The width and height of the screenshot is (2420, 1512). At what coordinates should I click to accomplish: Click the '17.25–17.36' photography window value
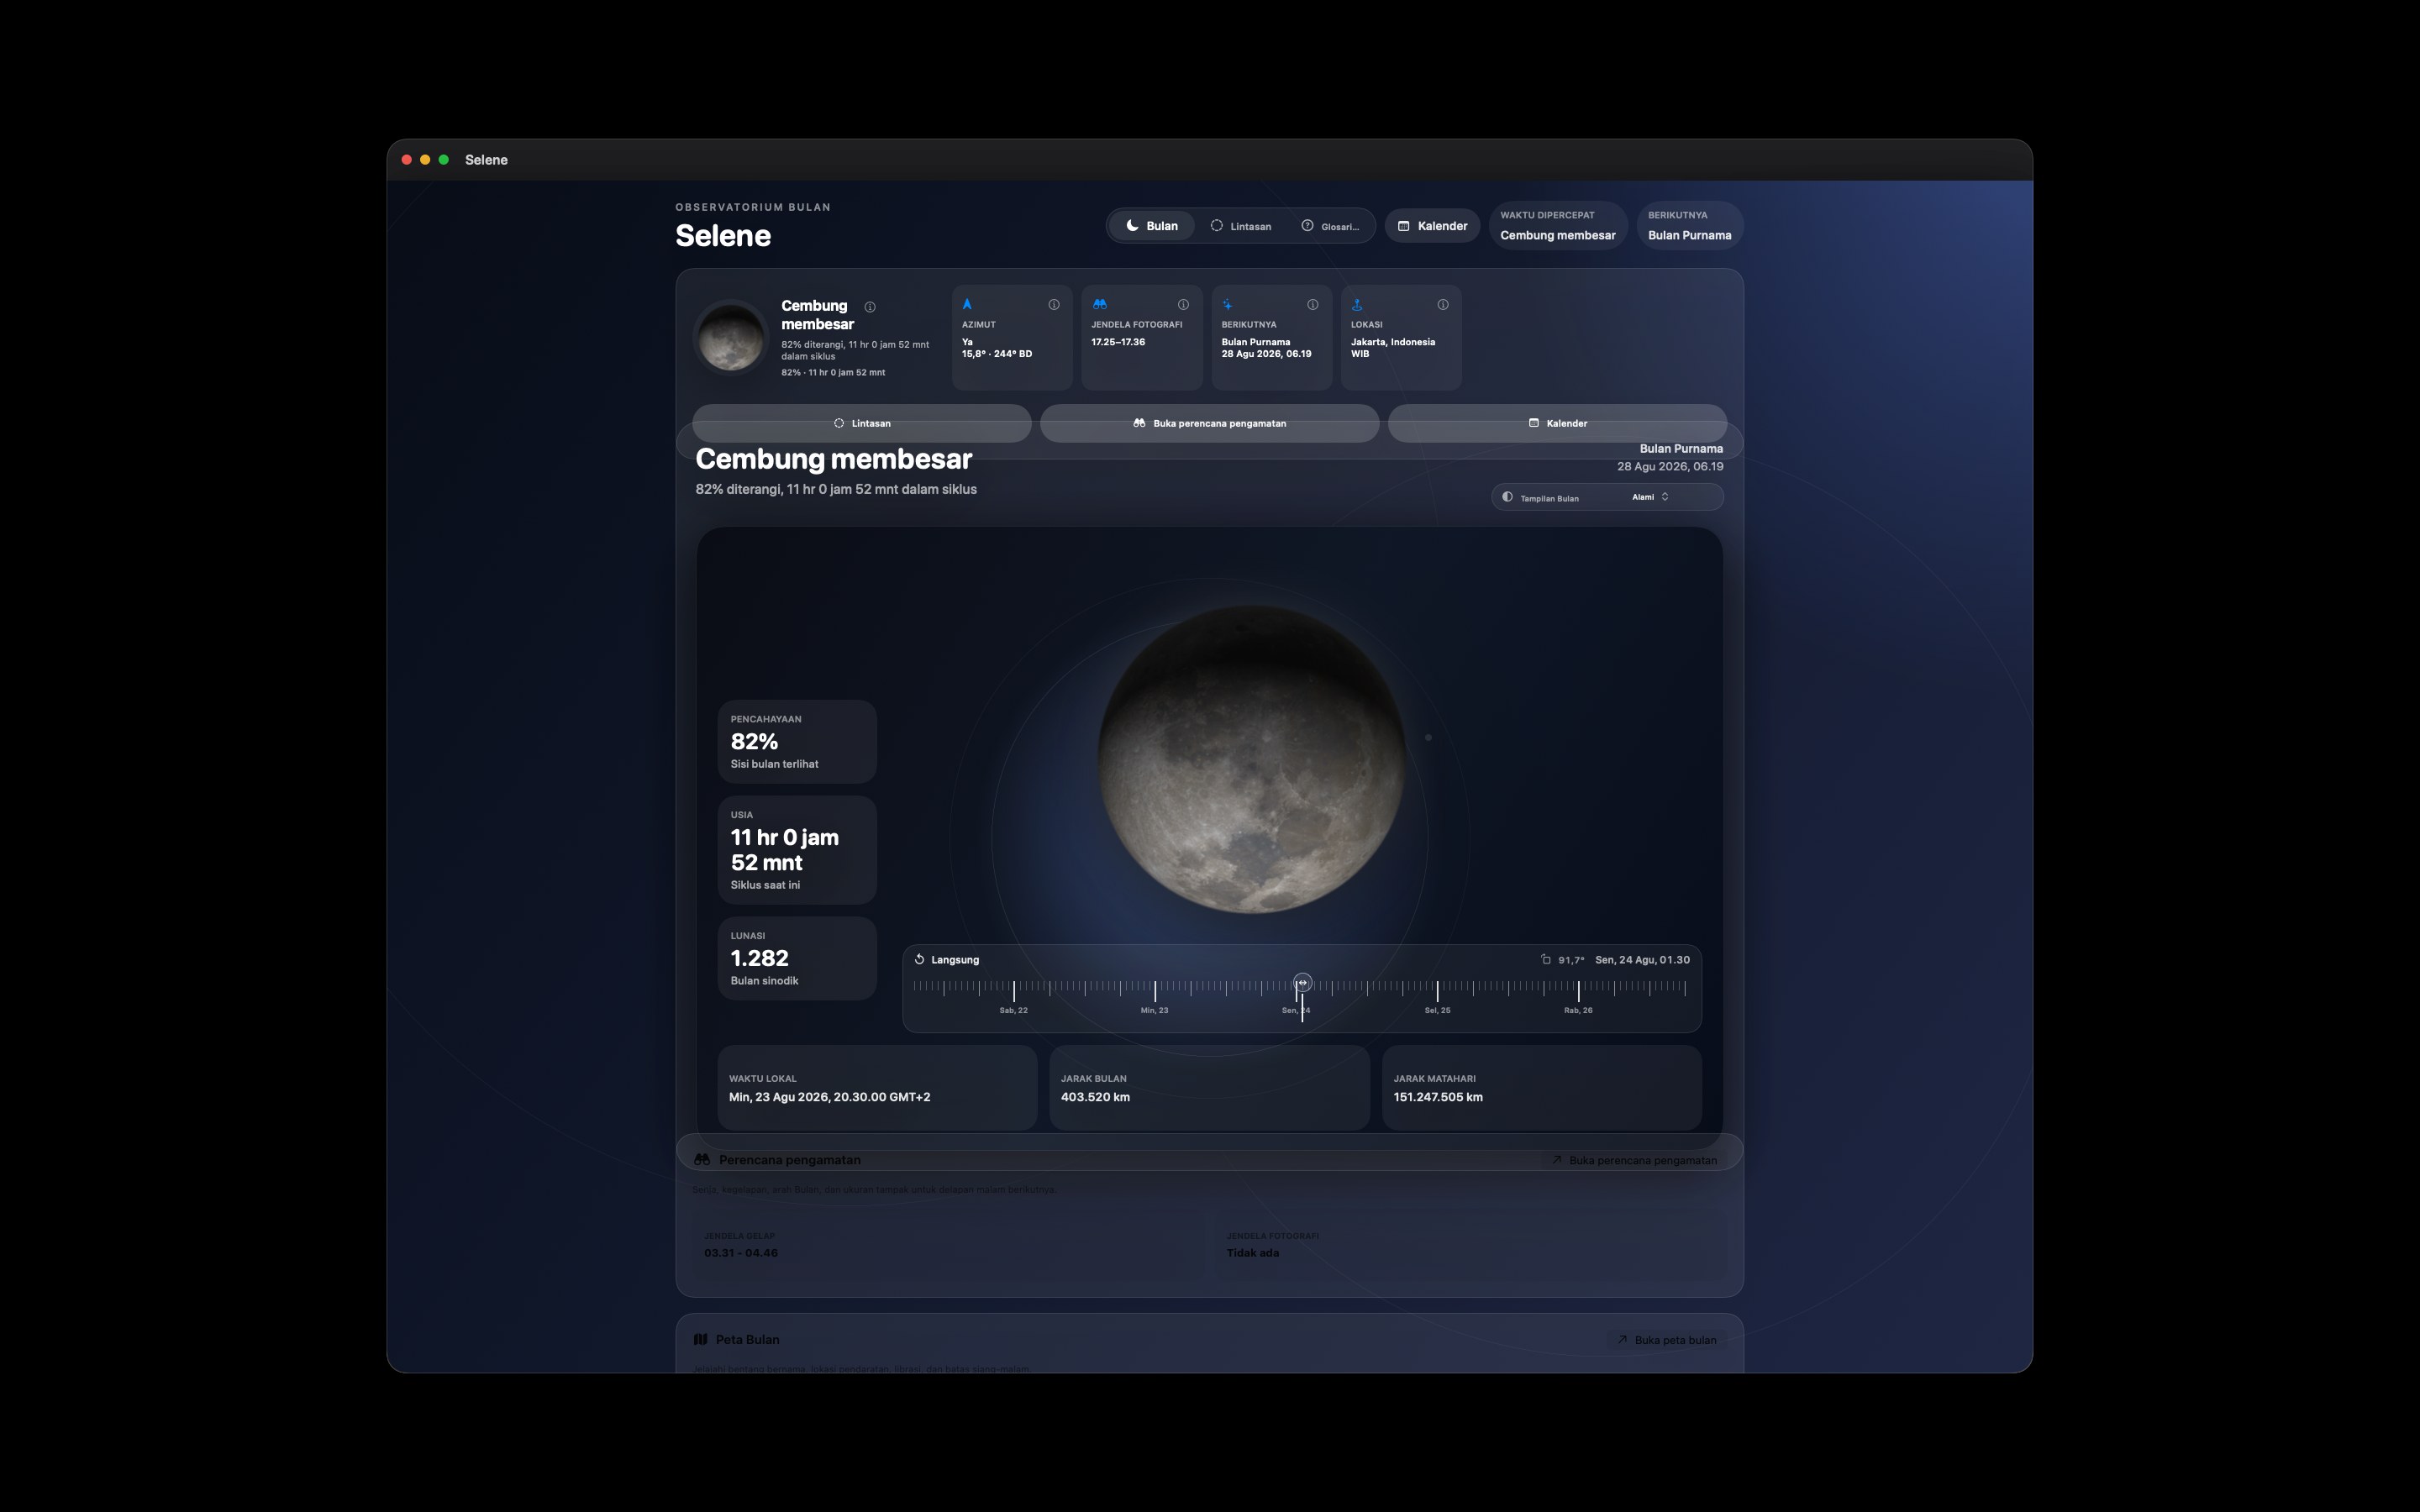1118,342
